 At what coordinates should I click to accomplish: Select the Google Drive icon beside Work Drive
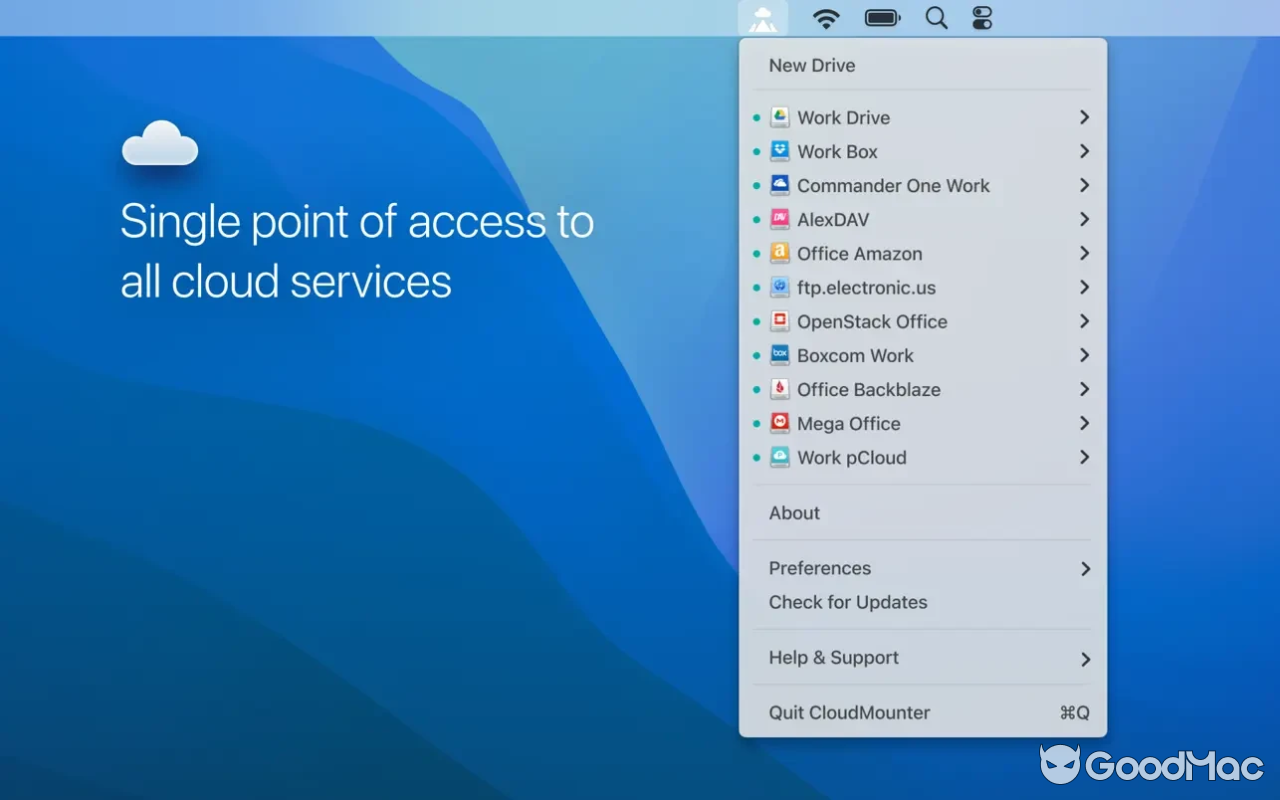tap(780, 117)
